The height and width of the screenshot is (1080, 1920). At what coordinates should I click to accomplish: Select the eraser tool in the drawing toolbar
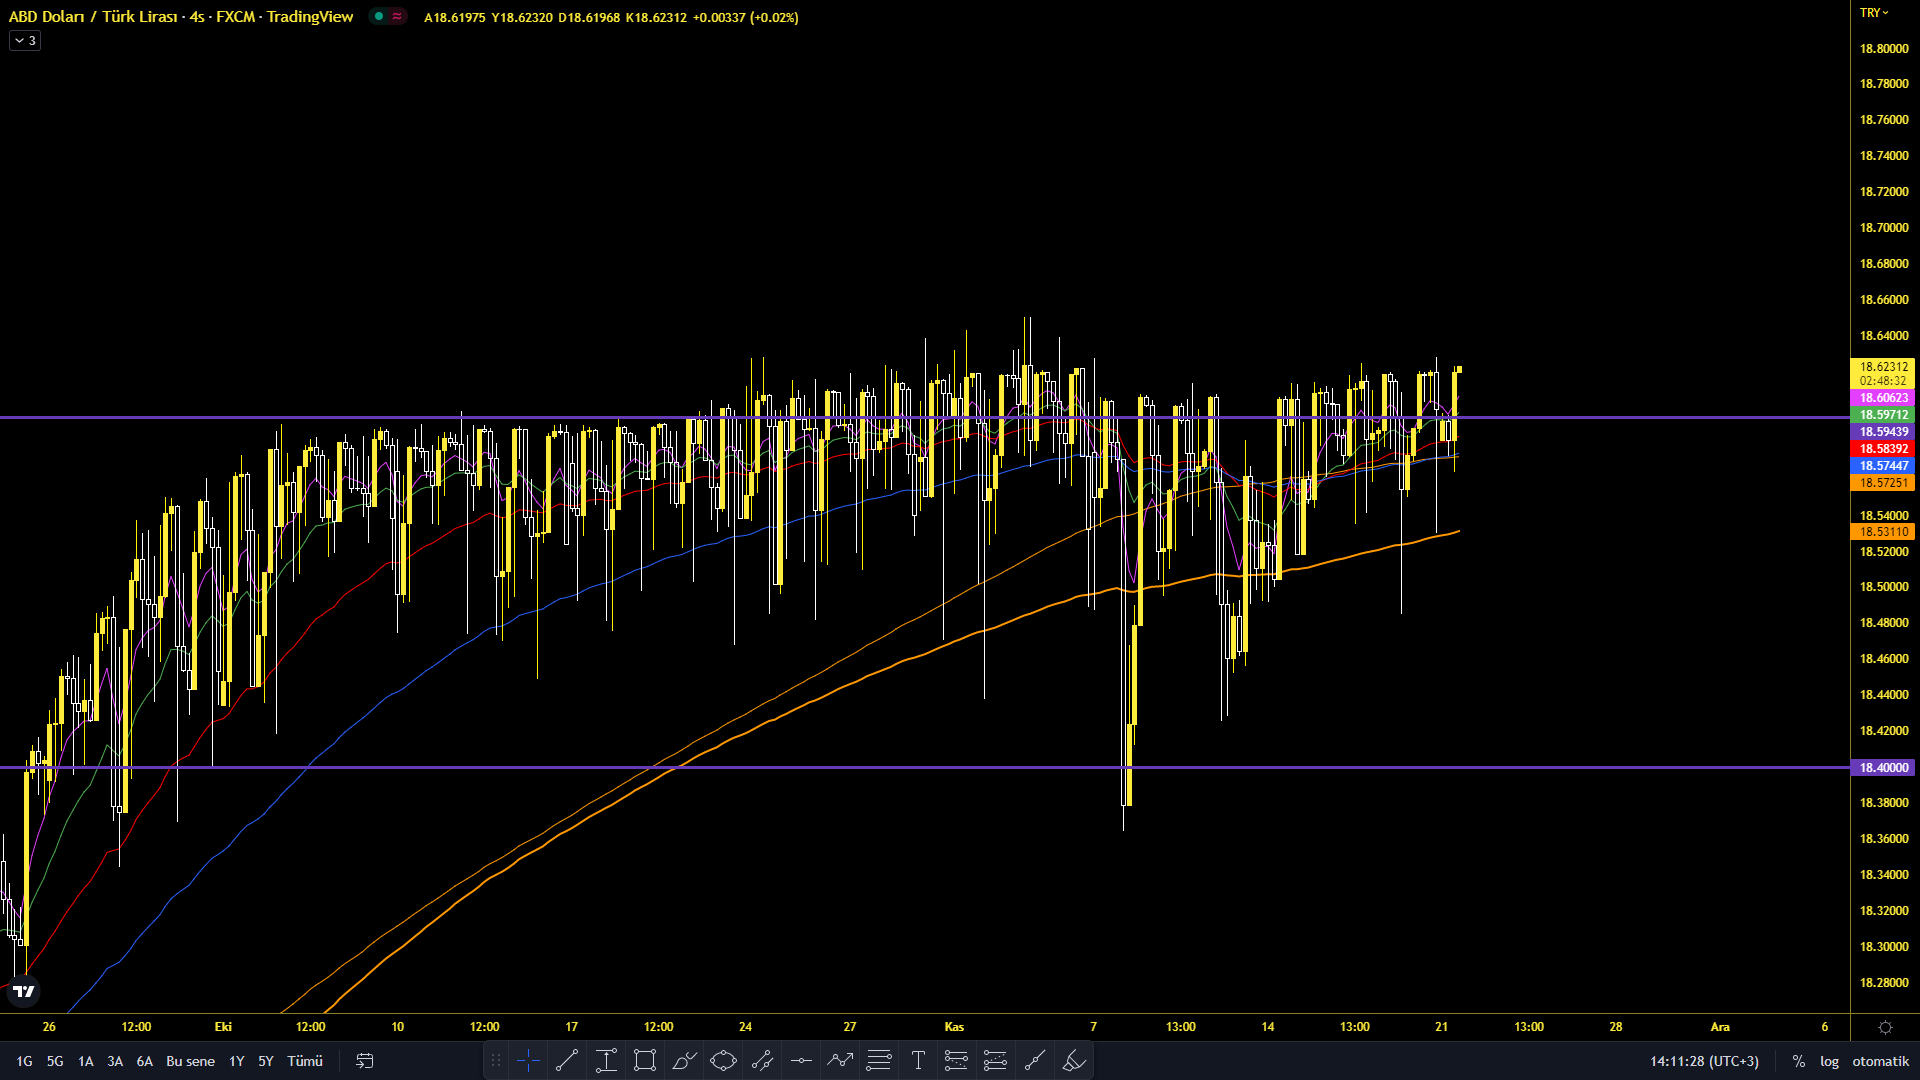pyautogui.click(x=1074, y=1061)
